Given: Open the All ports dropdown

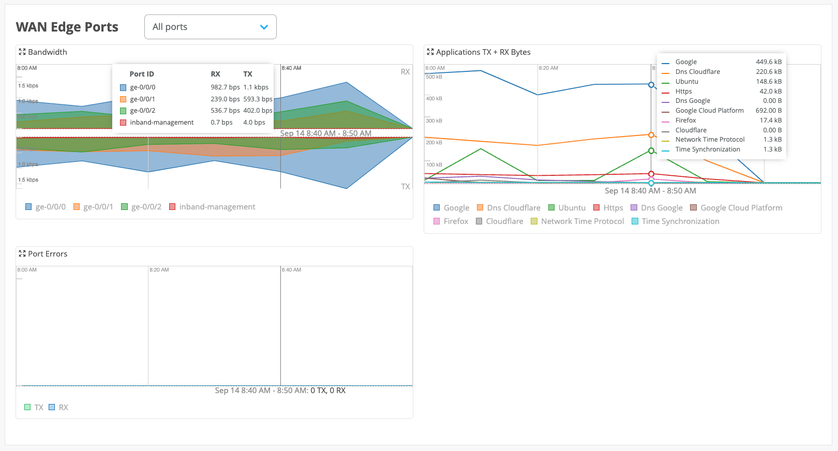Looking at the screenshot, I should pos(210,27).
